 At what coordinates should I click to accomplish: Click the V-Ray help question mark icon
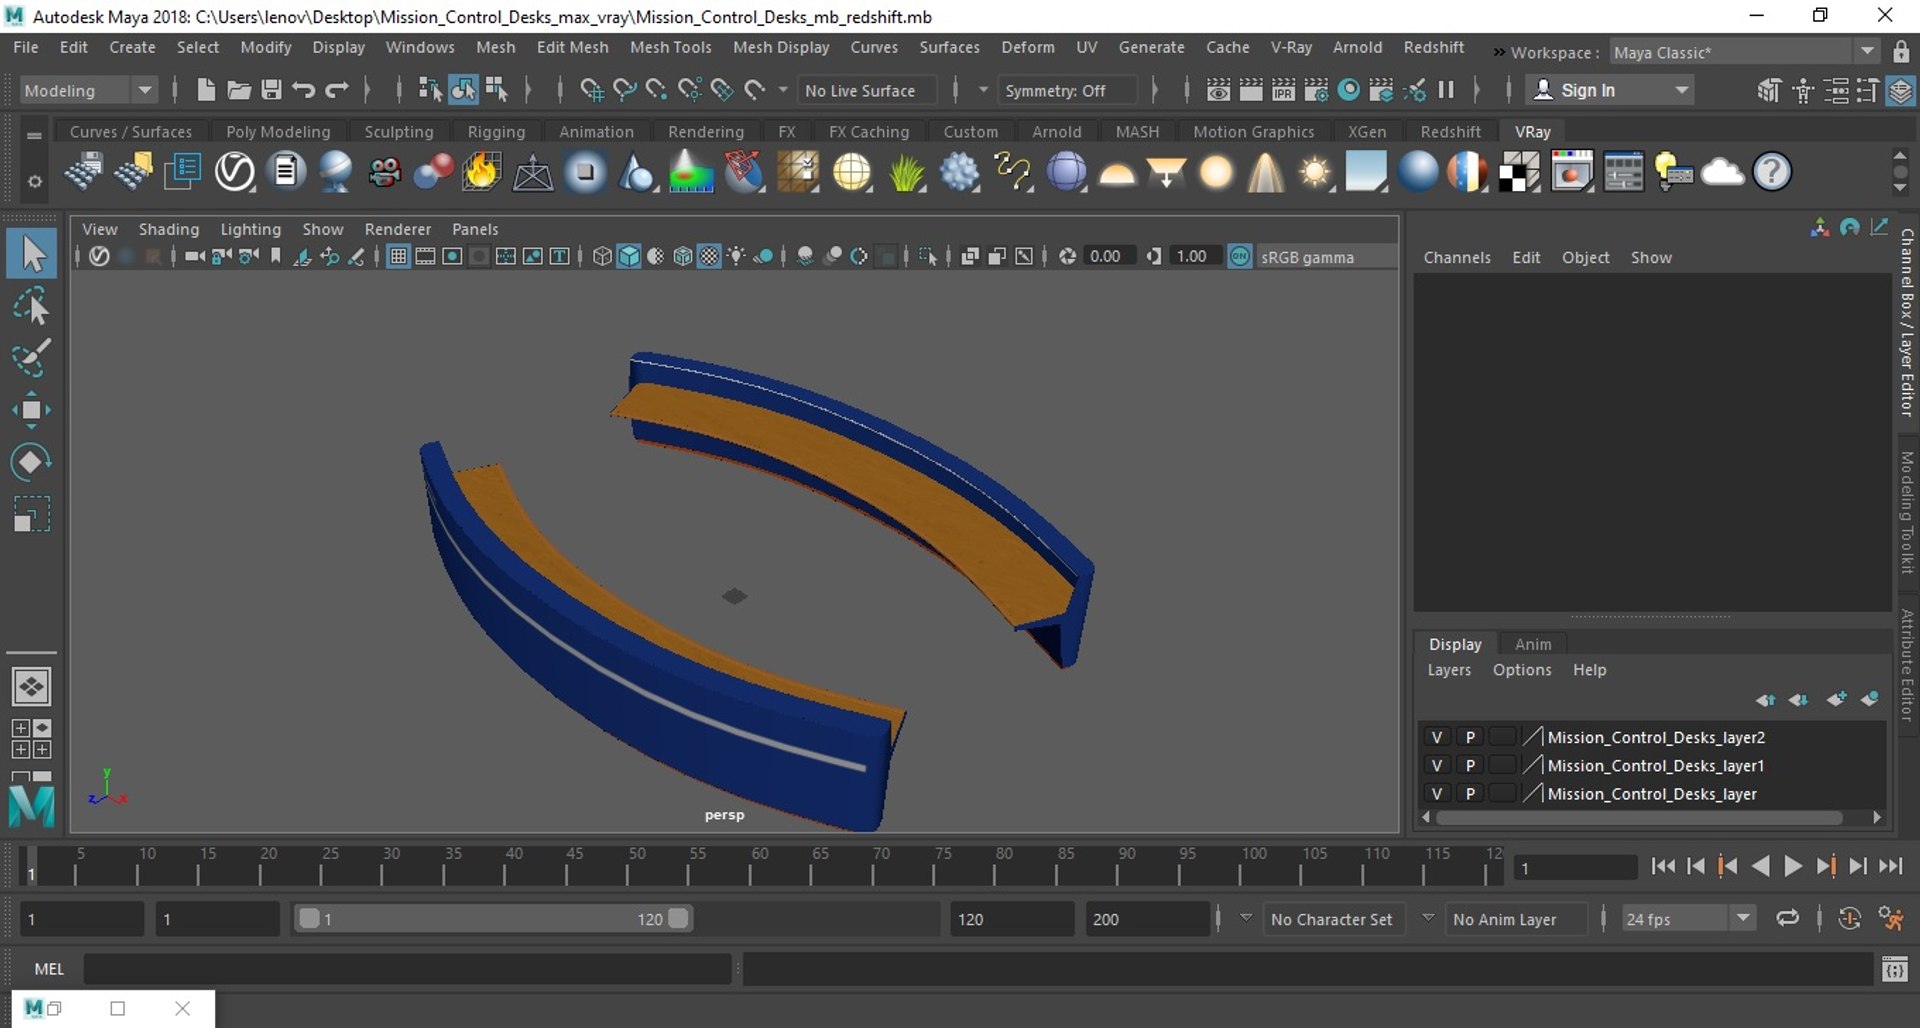(x=1771, y=172)
